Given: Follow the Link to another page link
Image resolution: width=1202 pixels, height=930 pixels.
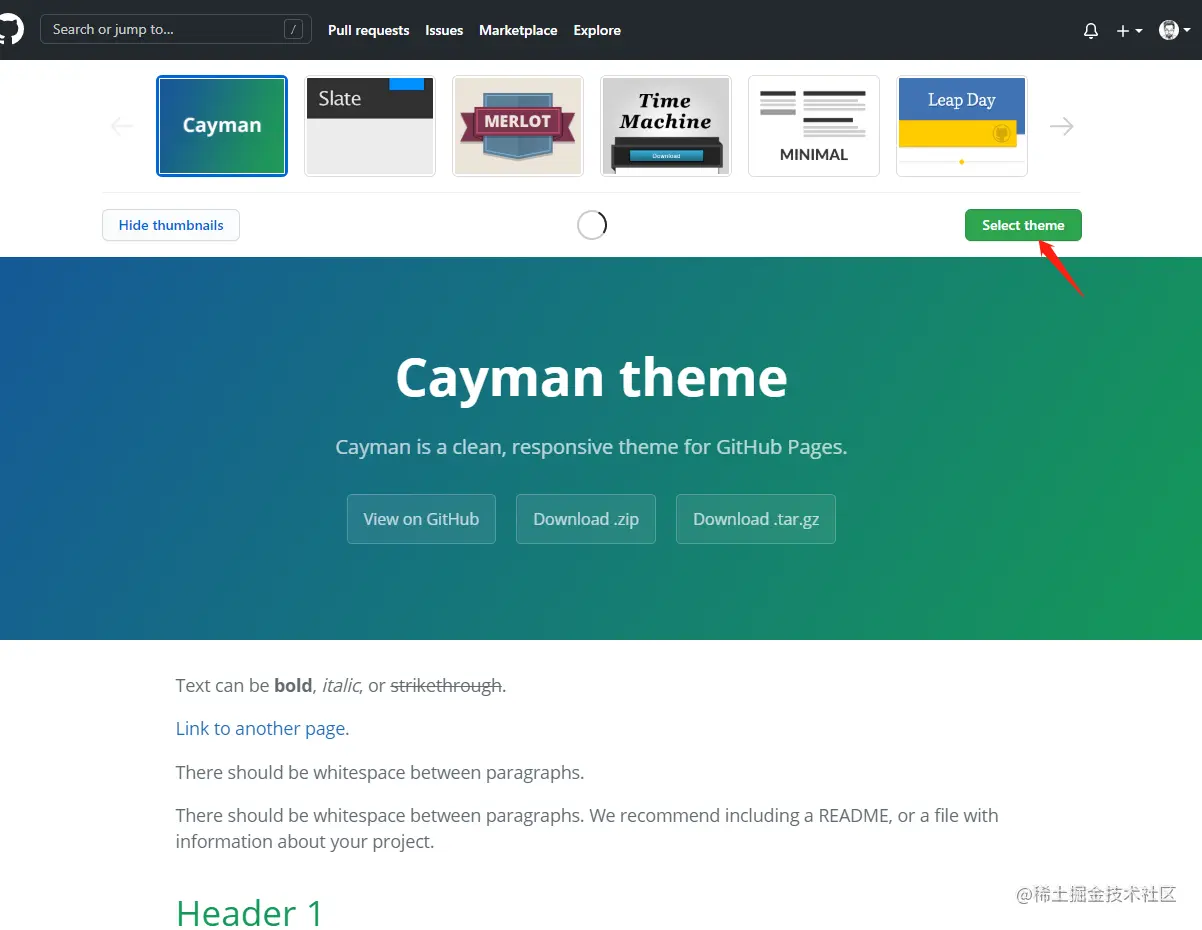Looking at the screenshot, I should click(x=262, y=728).
